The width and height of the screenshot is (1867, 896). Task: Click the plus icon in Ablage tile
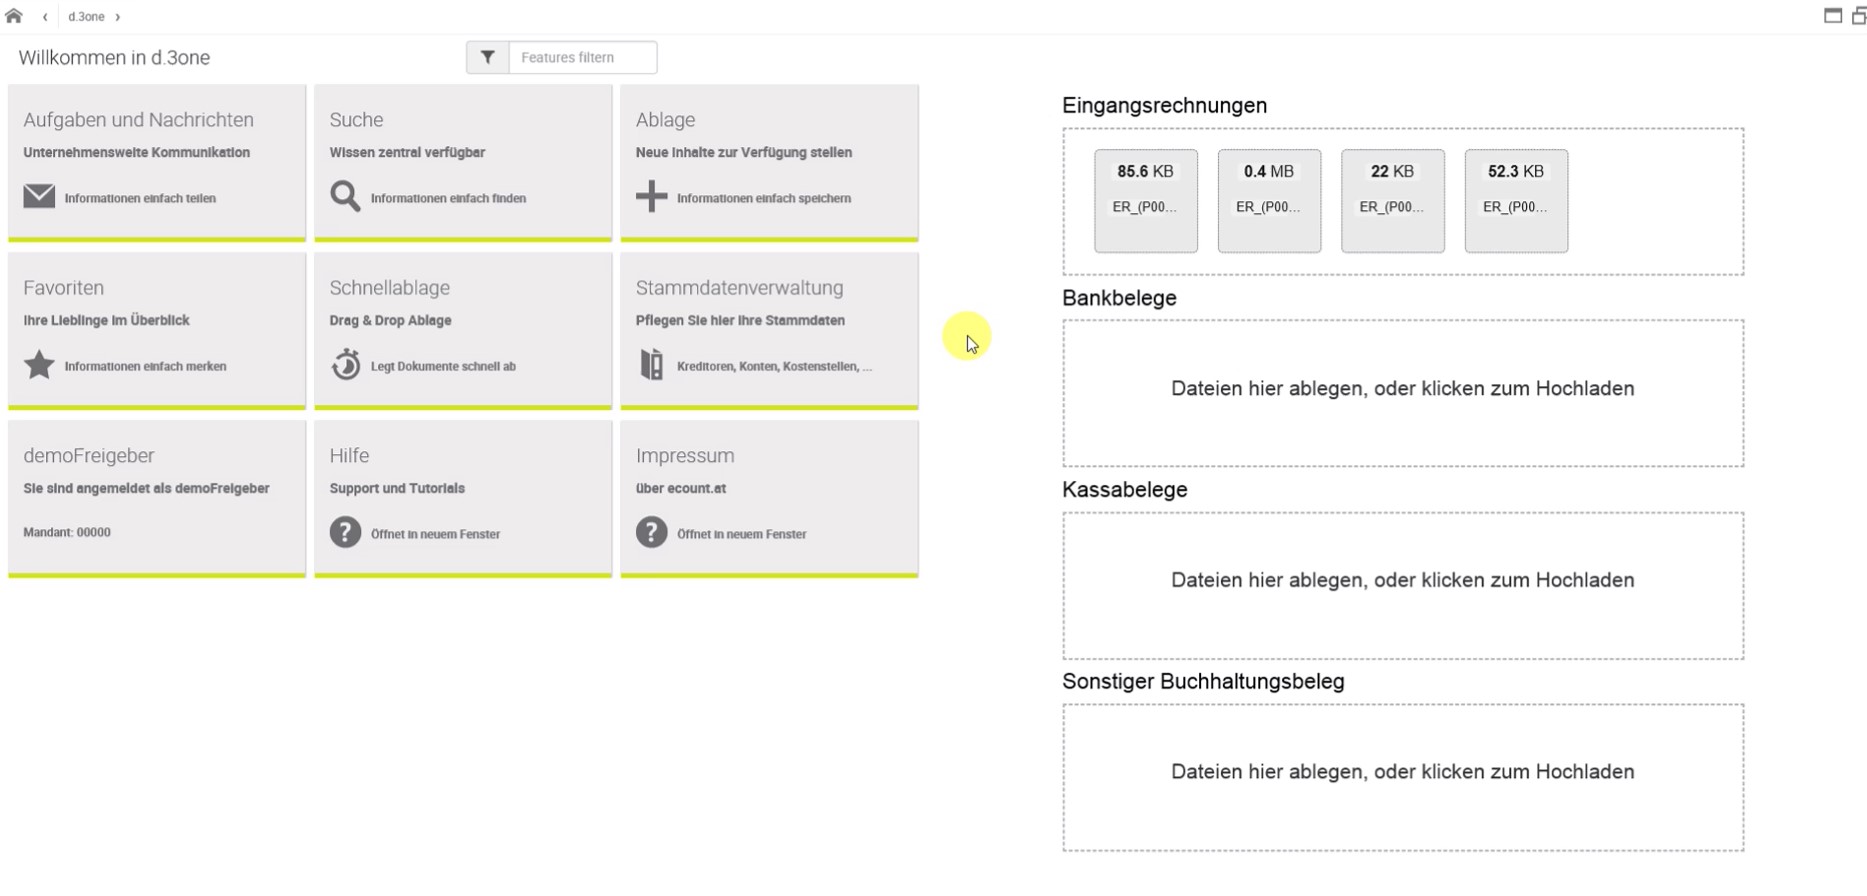click(651, 196)
